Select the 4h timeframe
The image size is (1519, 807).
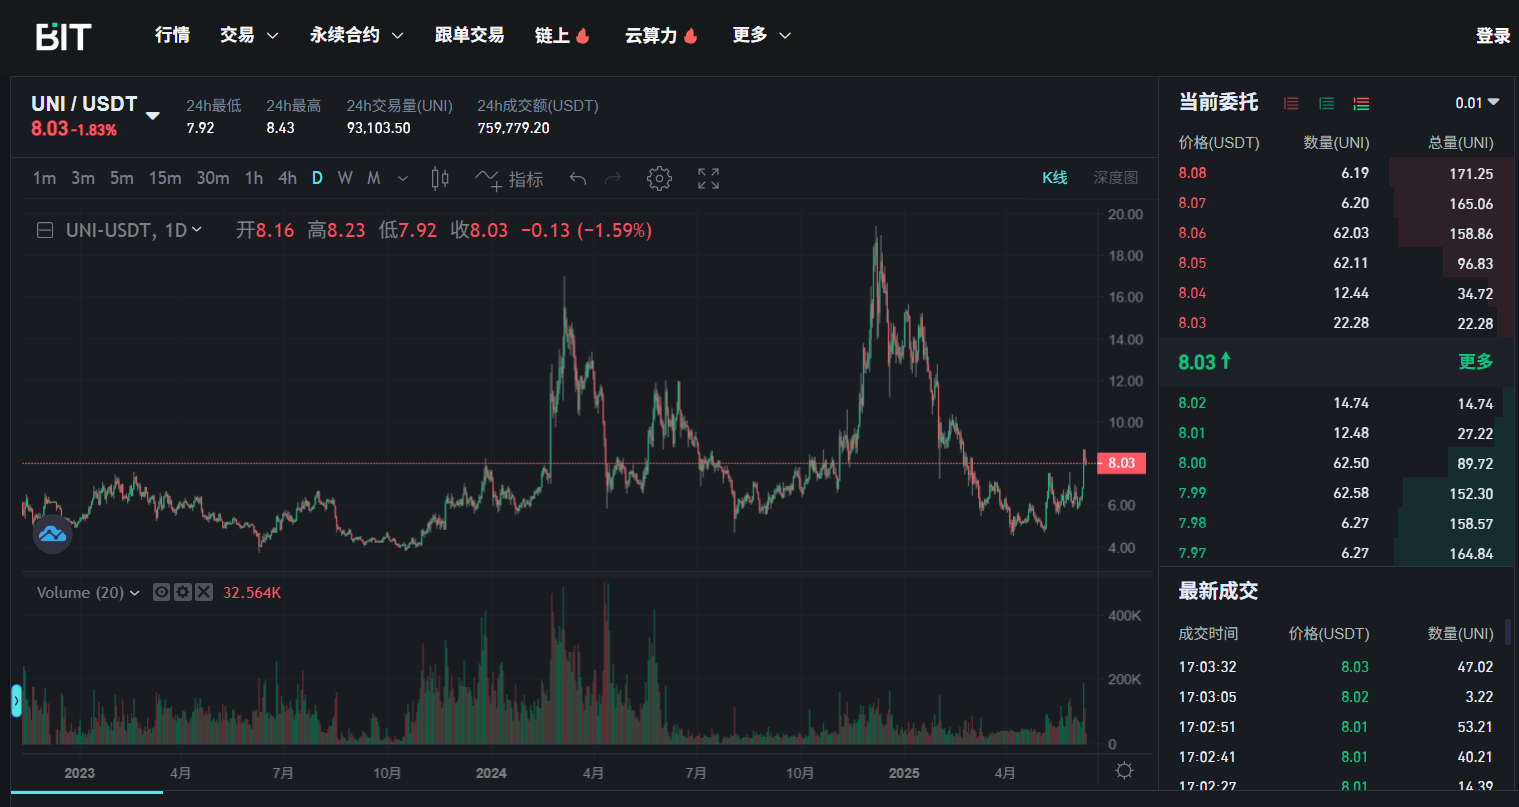[287, 178]
